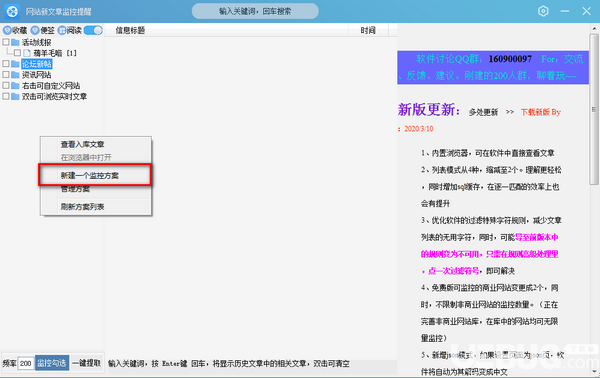This screenshot has width=600, height=378.
Task: Click the 便签 notes icon
Action: 35,30
